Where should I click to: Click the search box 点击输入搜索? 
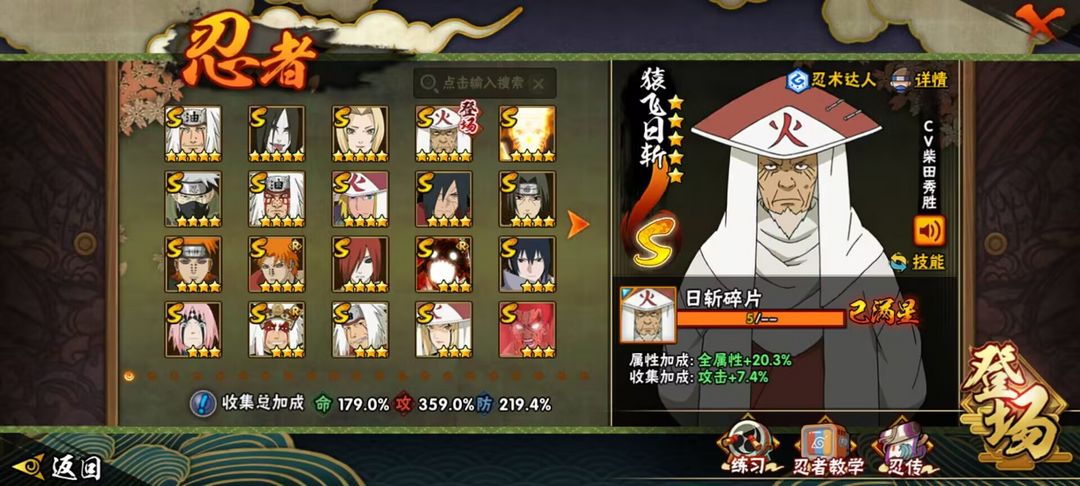pyautogui.click(x=484, y=83)
